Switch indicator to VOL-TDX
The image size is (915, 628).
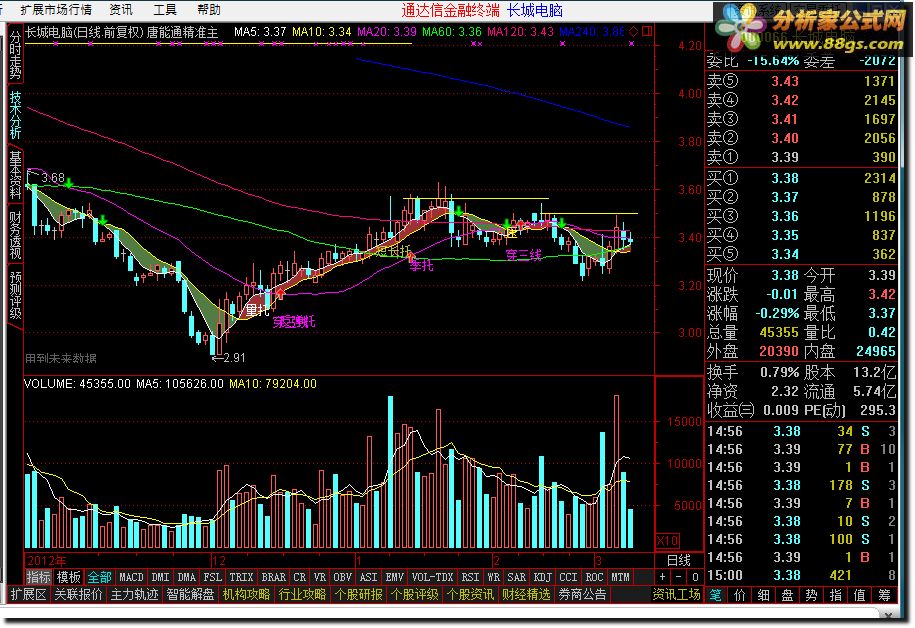tap(432, 577)
